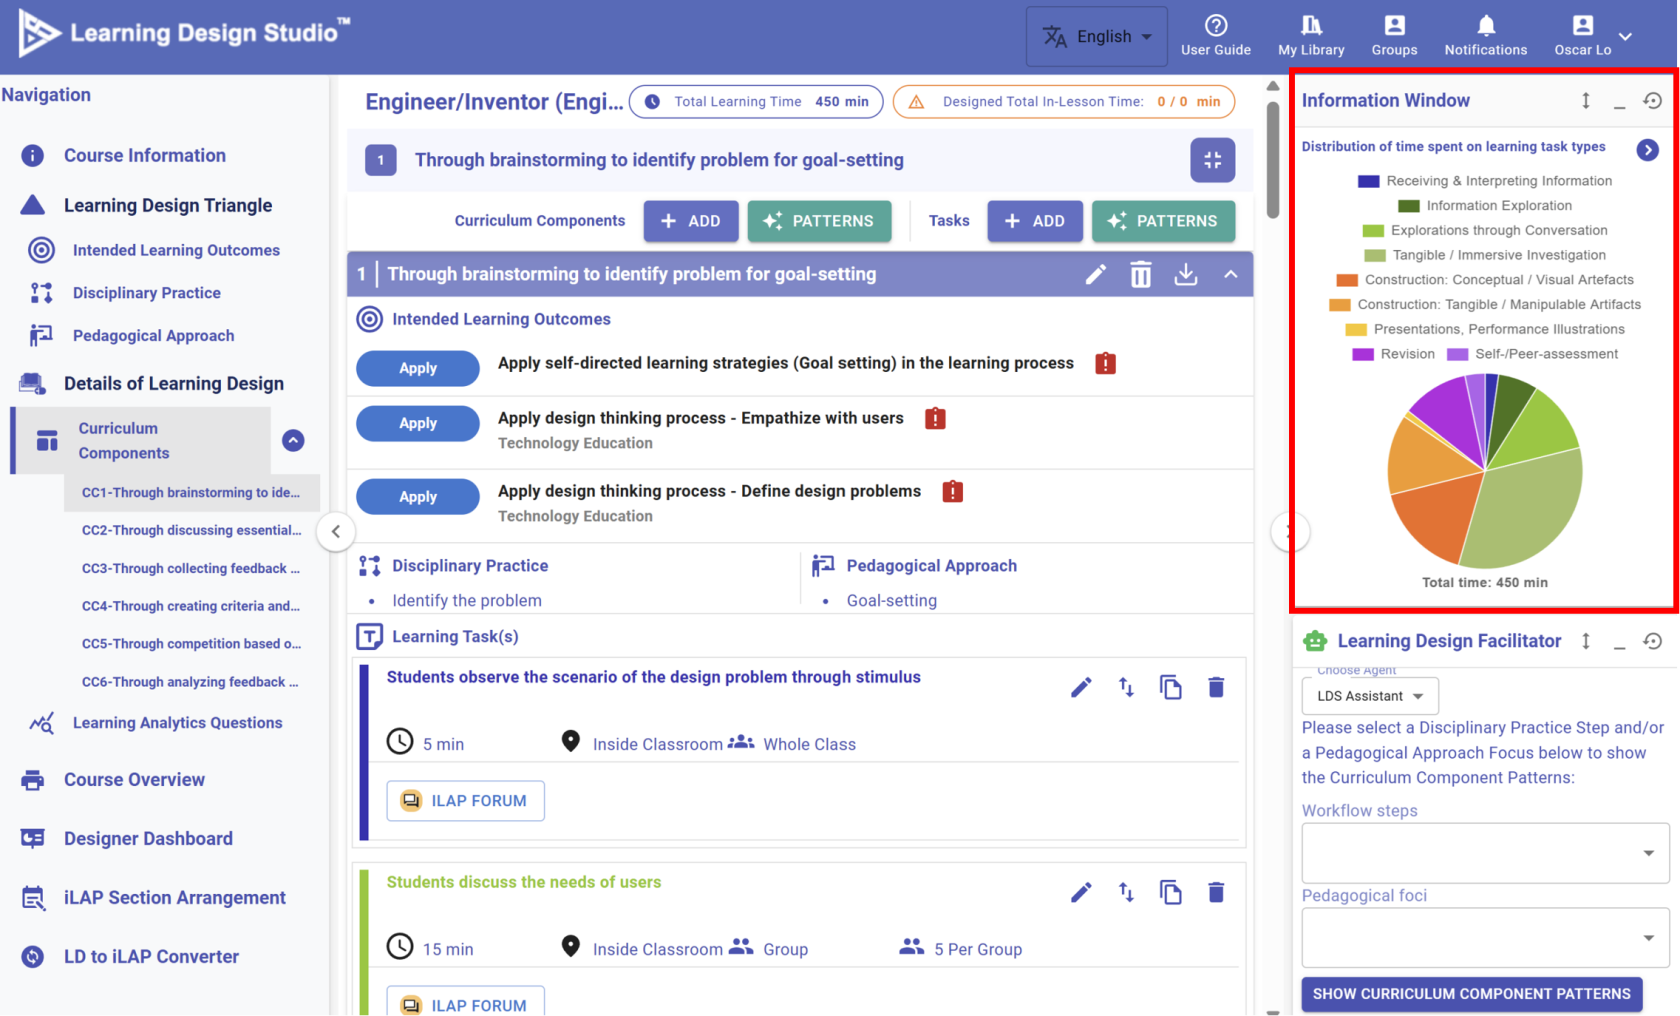Click the ILAP FORUM button under the first task
Image resolution: width=1680 pixels, height=1016 pixels.
(x=466, y=801)
